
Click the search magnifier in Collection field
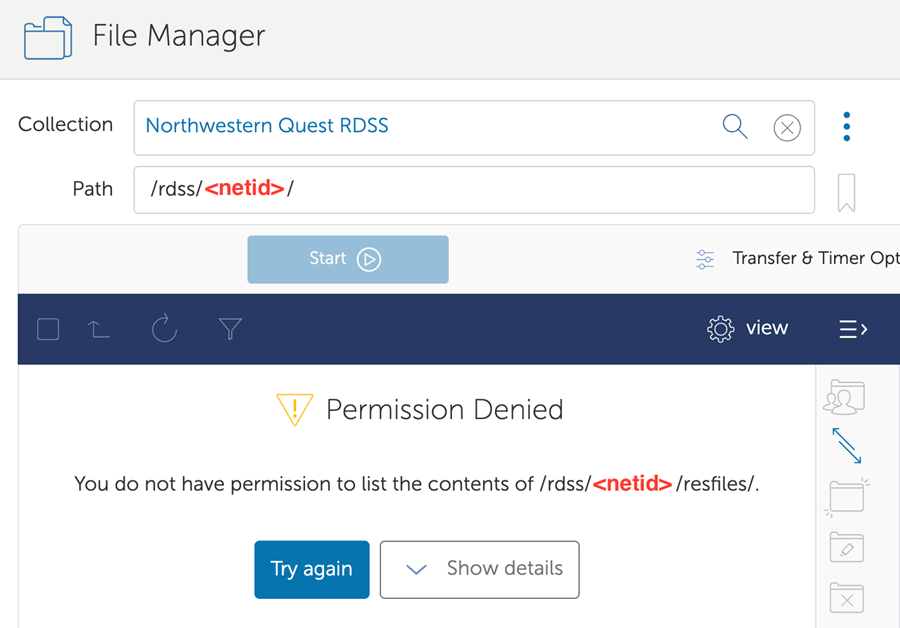735,127
